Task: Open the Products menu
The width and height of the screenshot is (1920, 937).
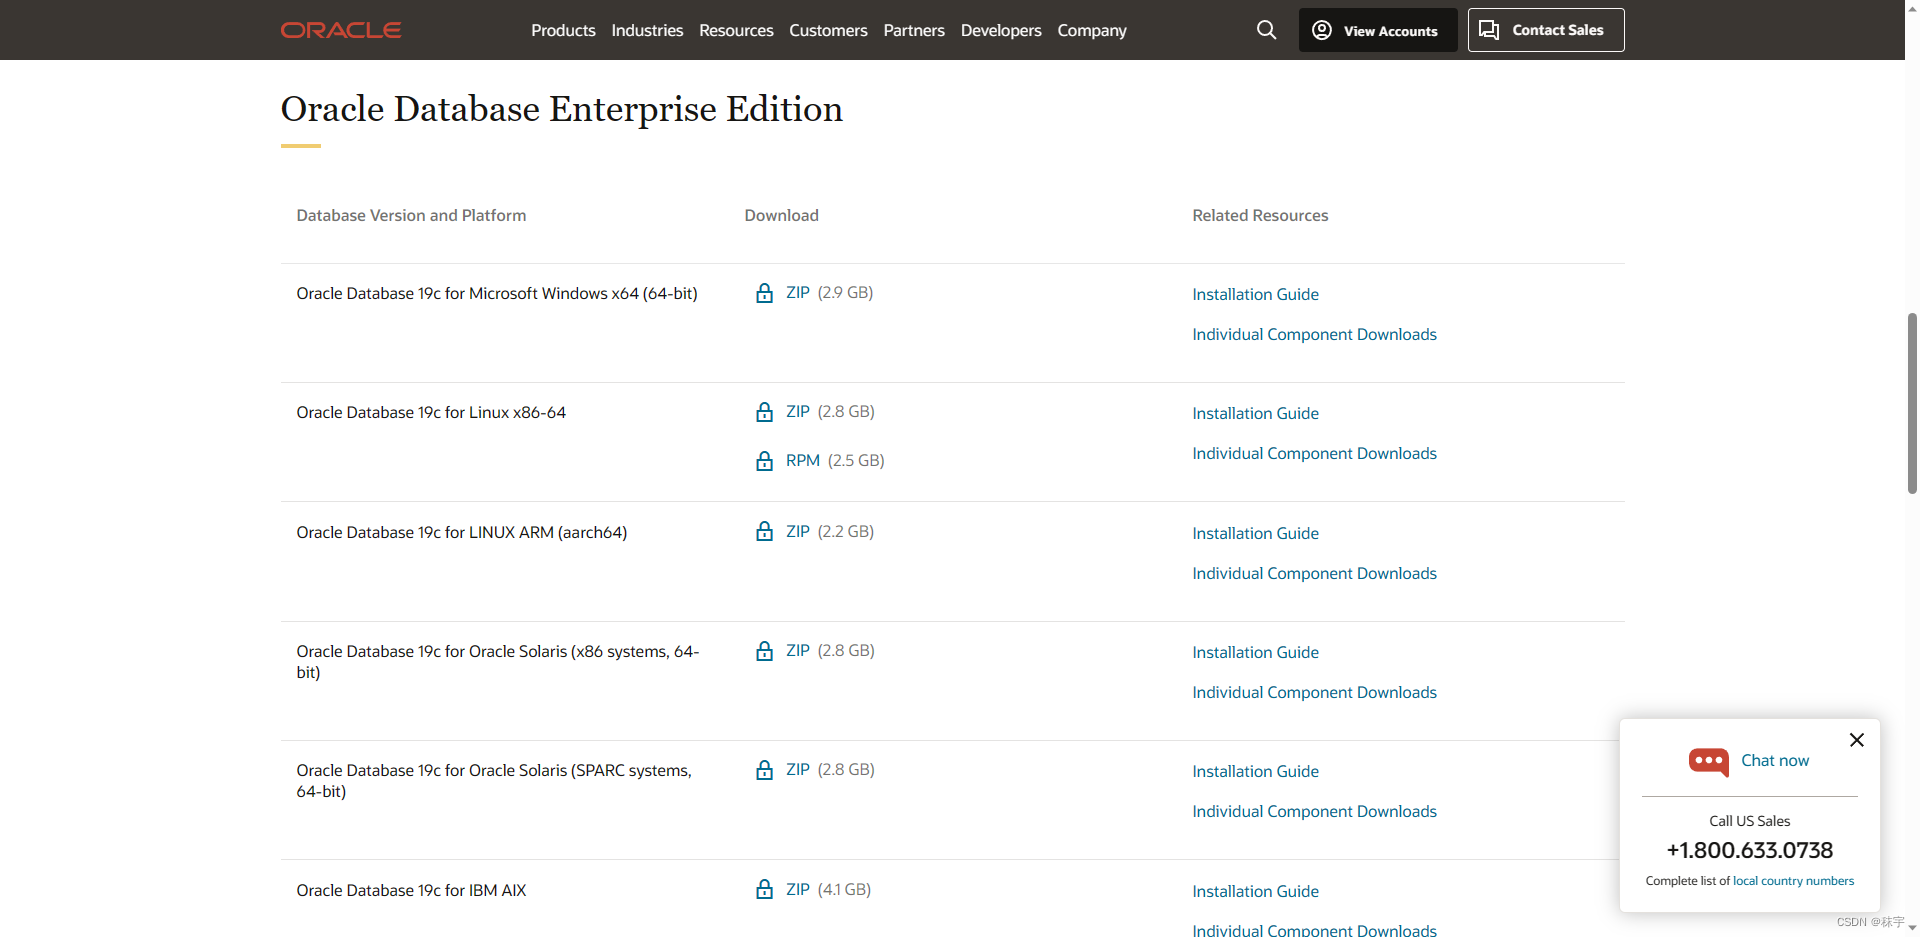Action: pyautogui.click(x=563, y=30)
